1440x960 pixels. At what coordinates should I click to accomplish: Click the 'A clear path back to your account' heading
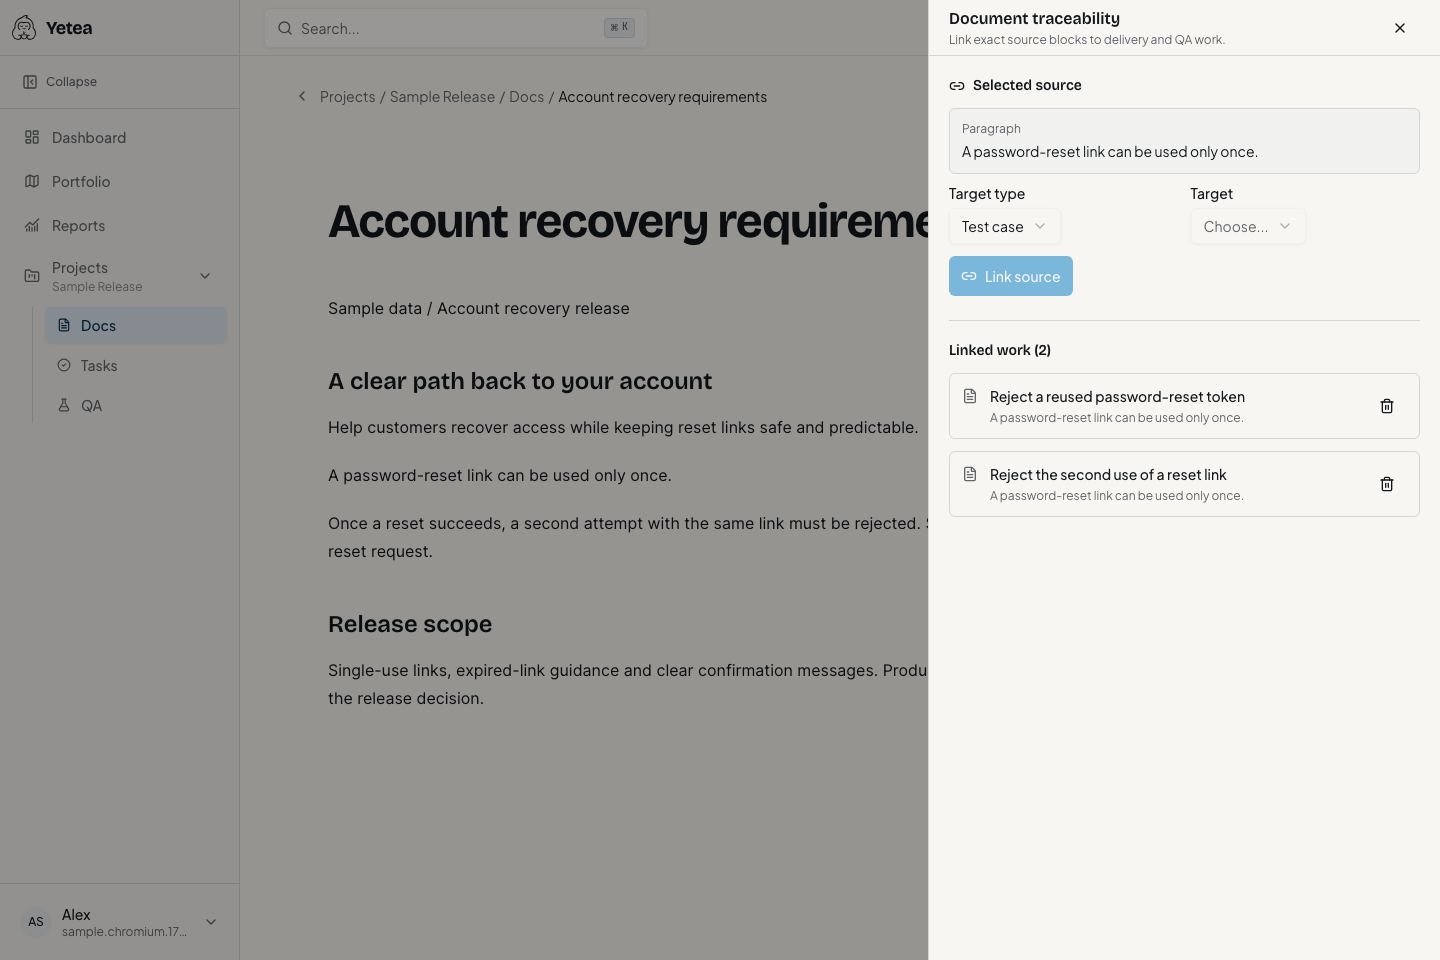click(x=520, y=381)
